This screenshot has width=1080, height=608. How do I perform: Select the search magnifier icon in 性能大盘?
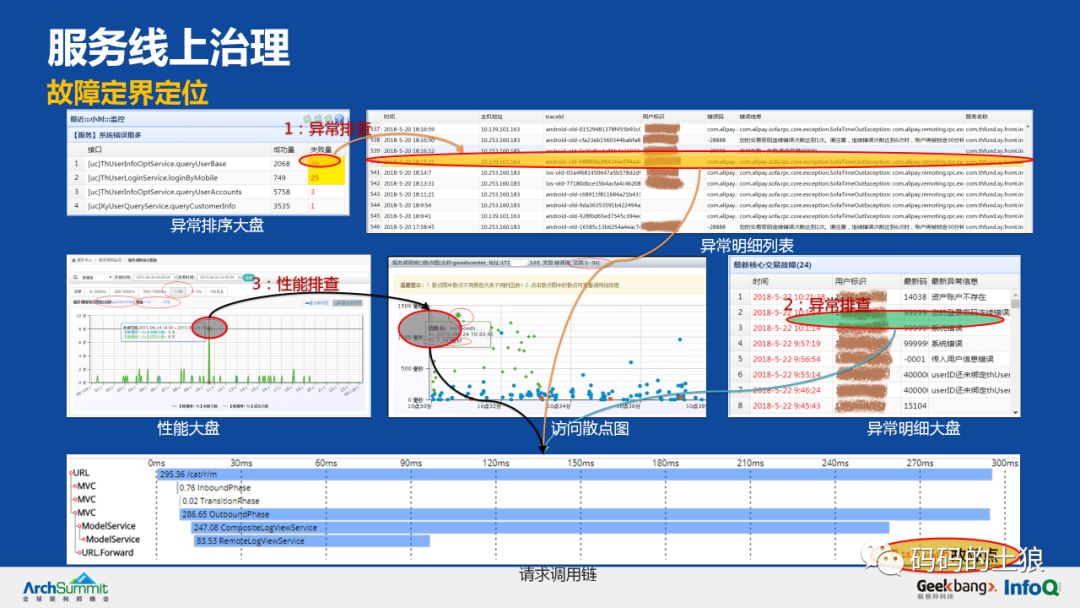77,276
